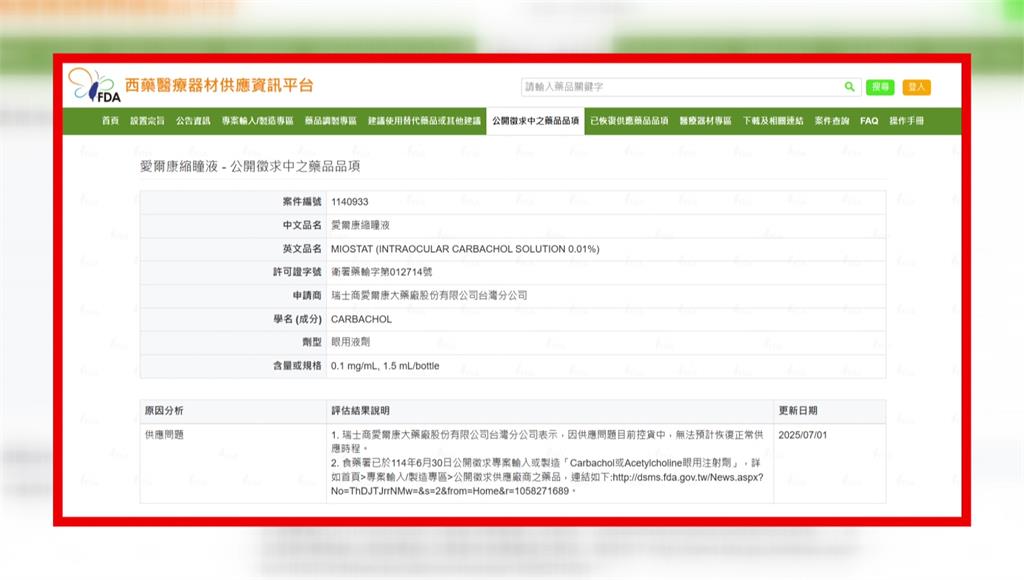Open the 設置宗旨 menu item
This screenshot has height=580, width=1024.
(x=148, y=121)
